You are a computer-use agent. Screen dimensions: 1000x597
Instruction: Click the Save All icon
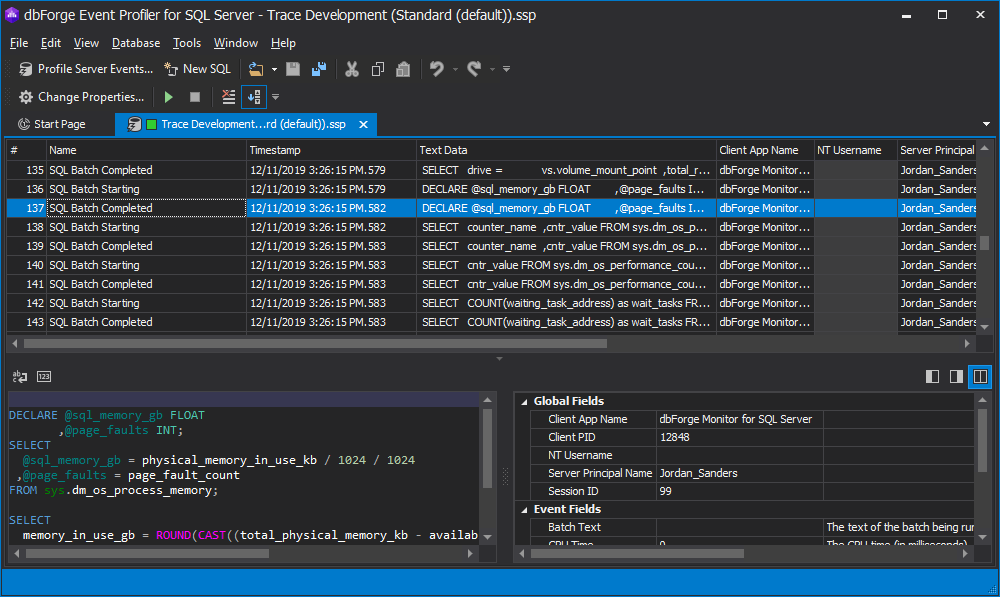tap(319, 69)
